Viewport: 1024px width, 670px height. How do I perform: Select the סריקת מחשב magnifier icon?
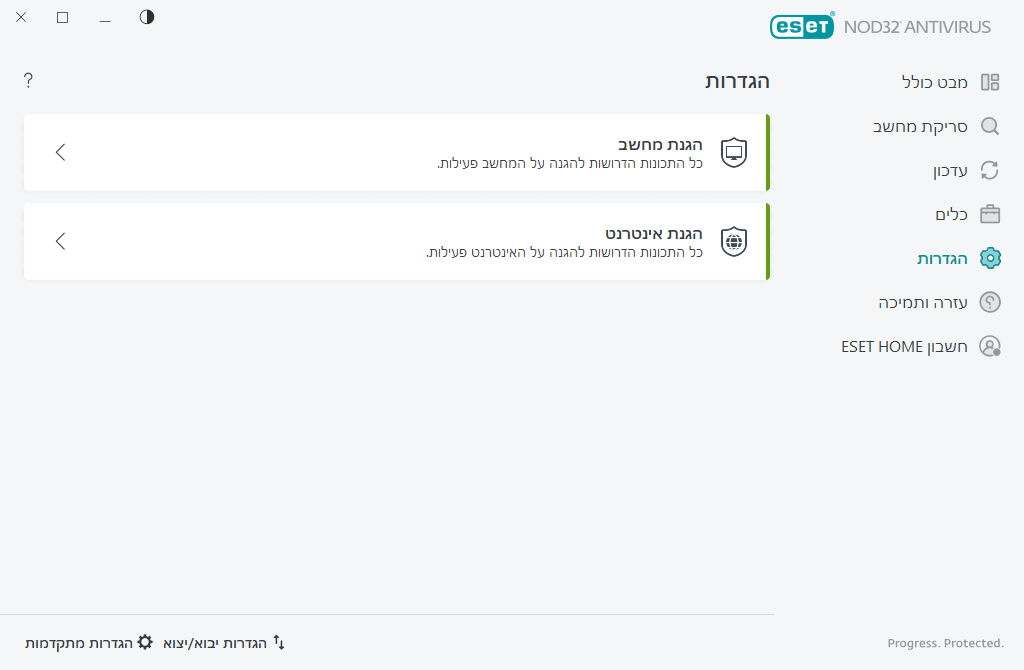coord(990,126)
